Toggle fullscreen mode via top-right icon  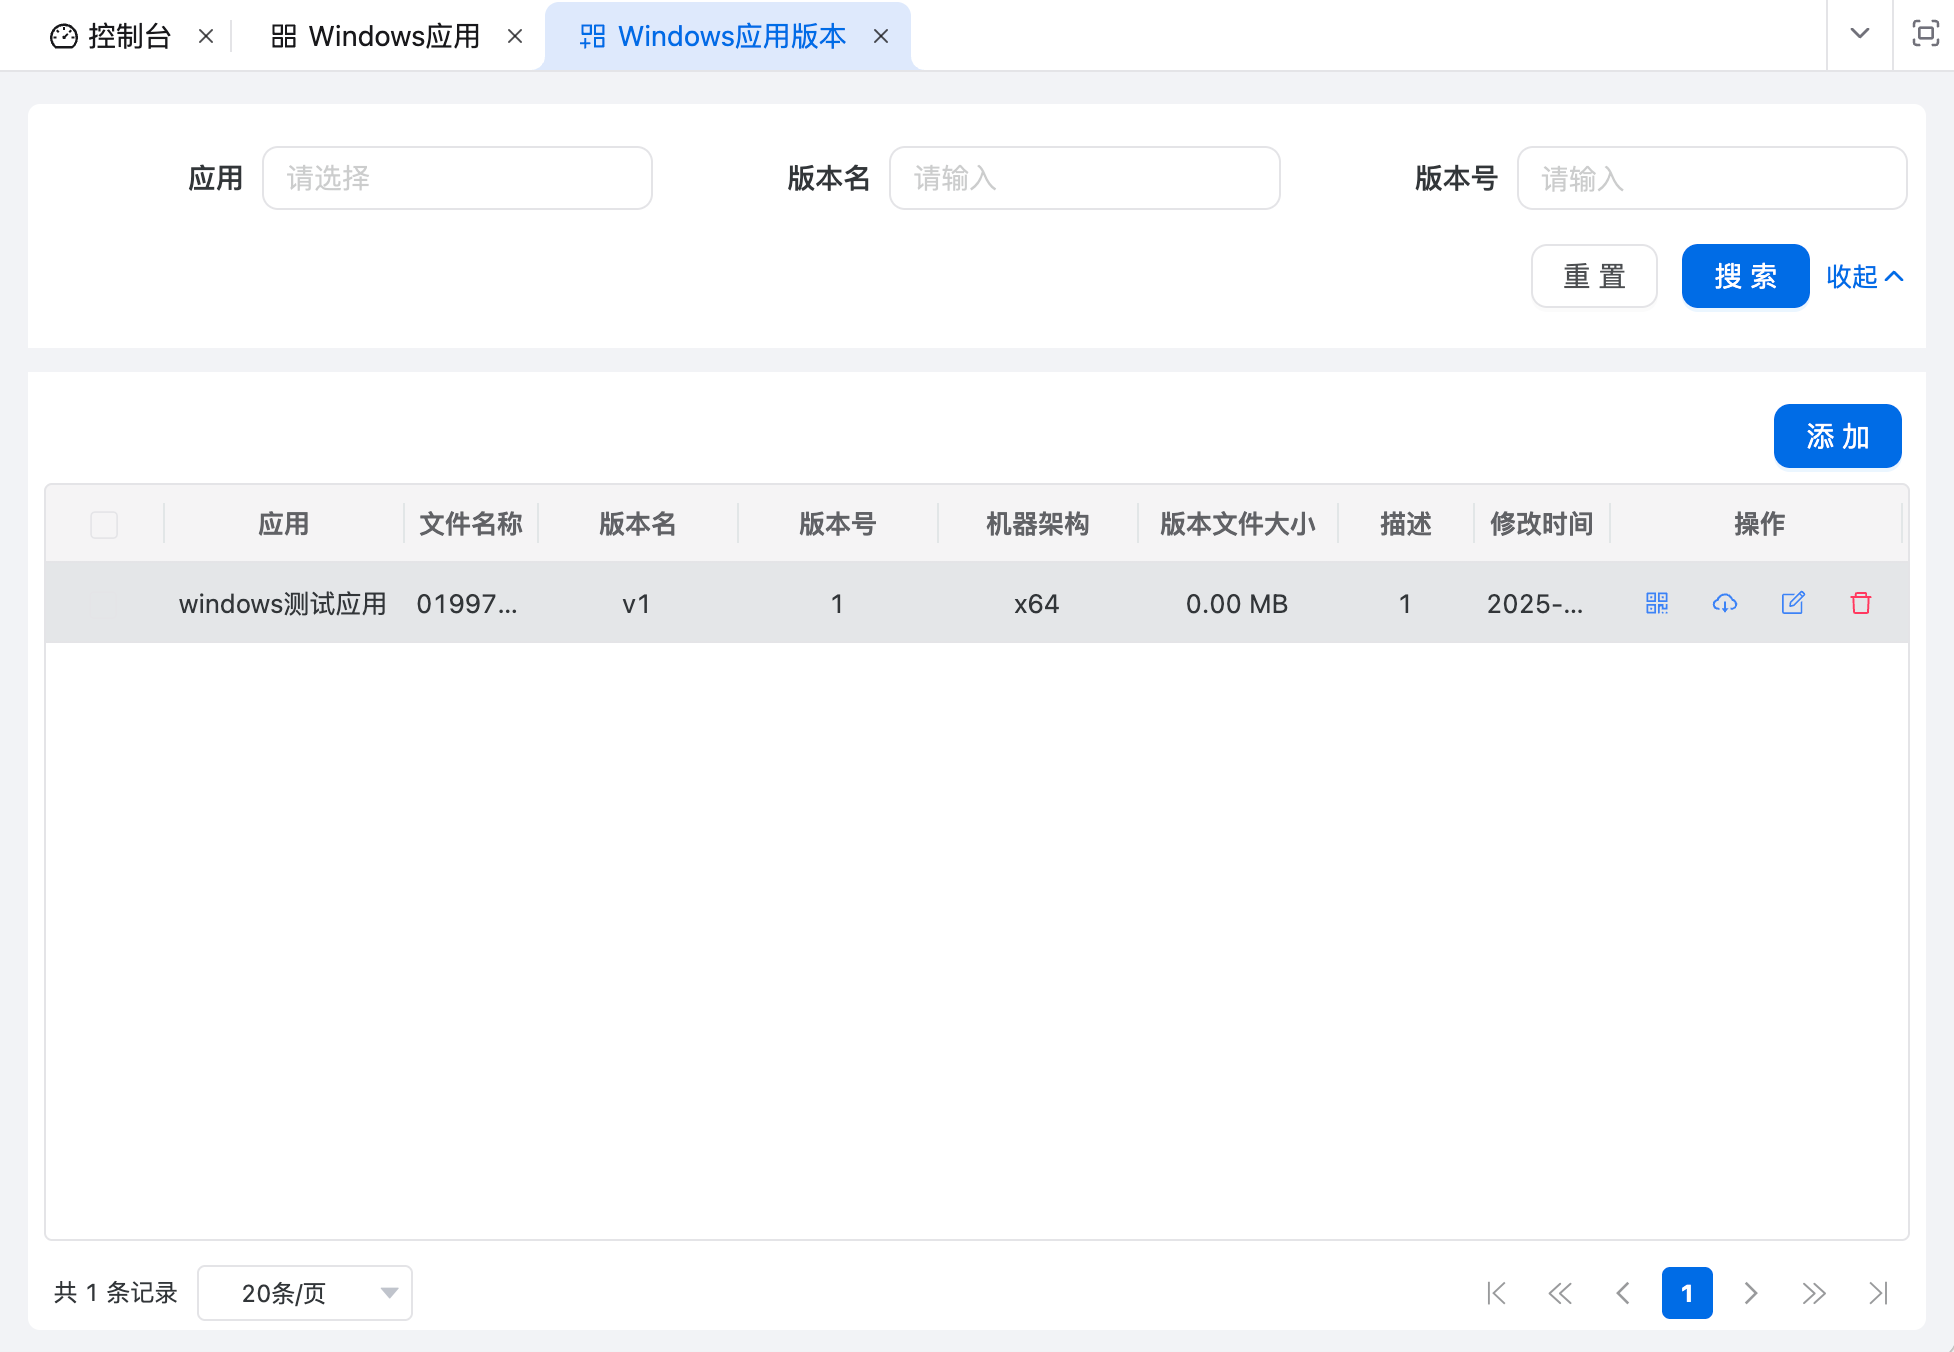(x=1925, y=34)
